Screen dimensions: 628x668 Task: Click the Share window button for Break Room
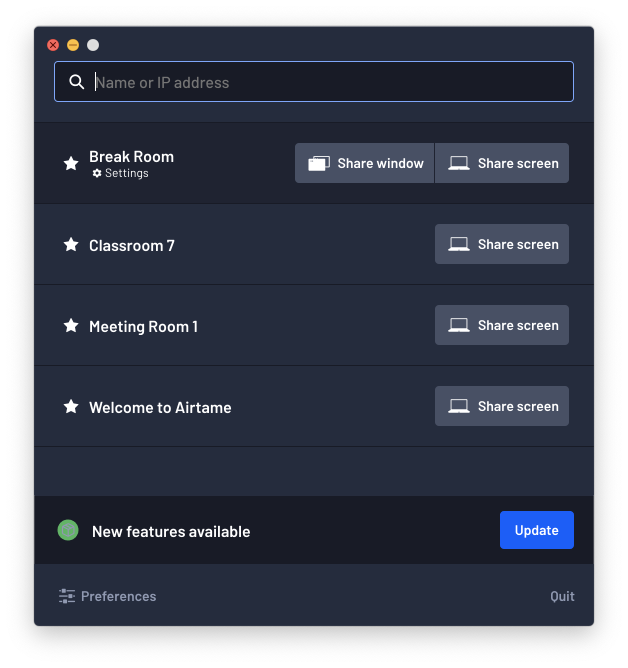364,163
